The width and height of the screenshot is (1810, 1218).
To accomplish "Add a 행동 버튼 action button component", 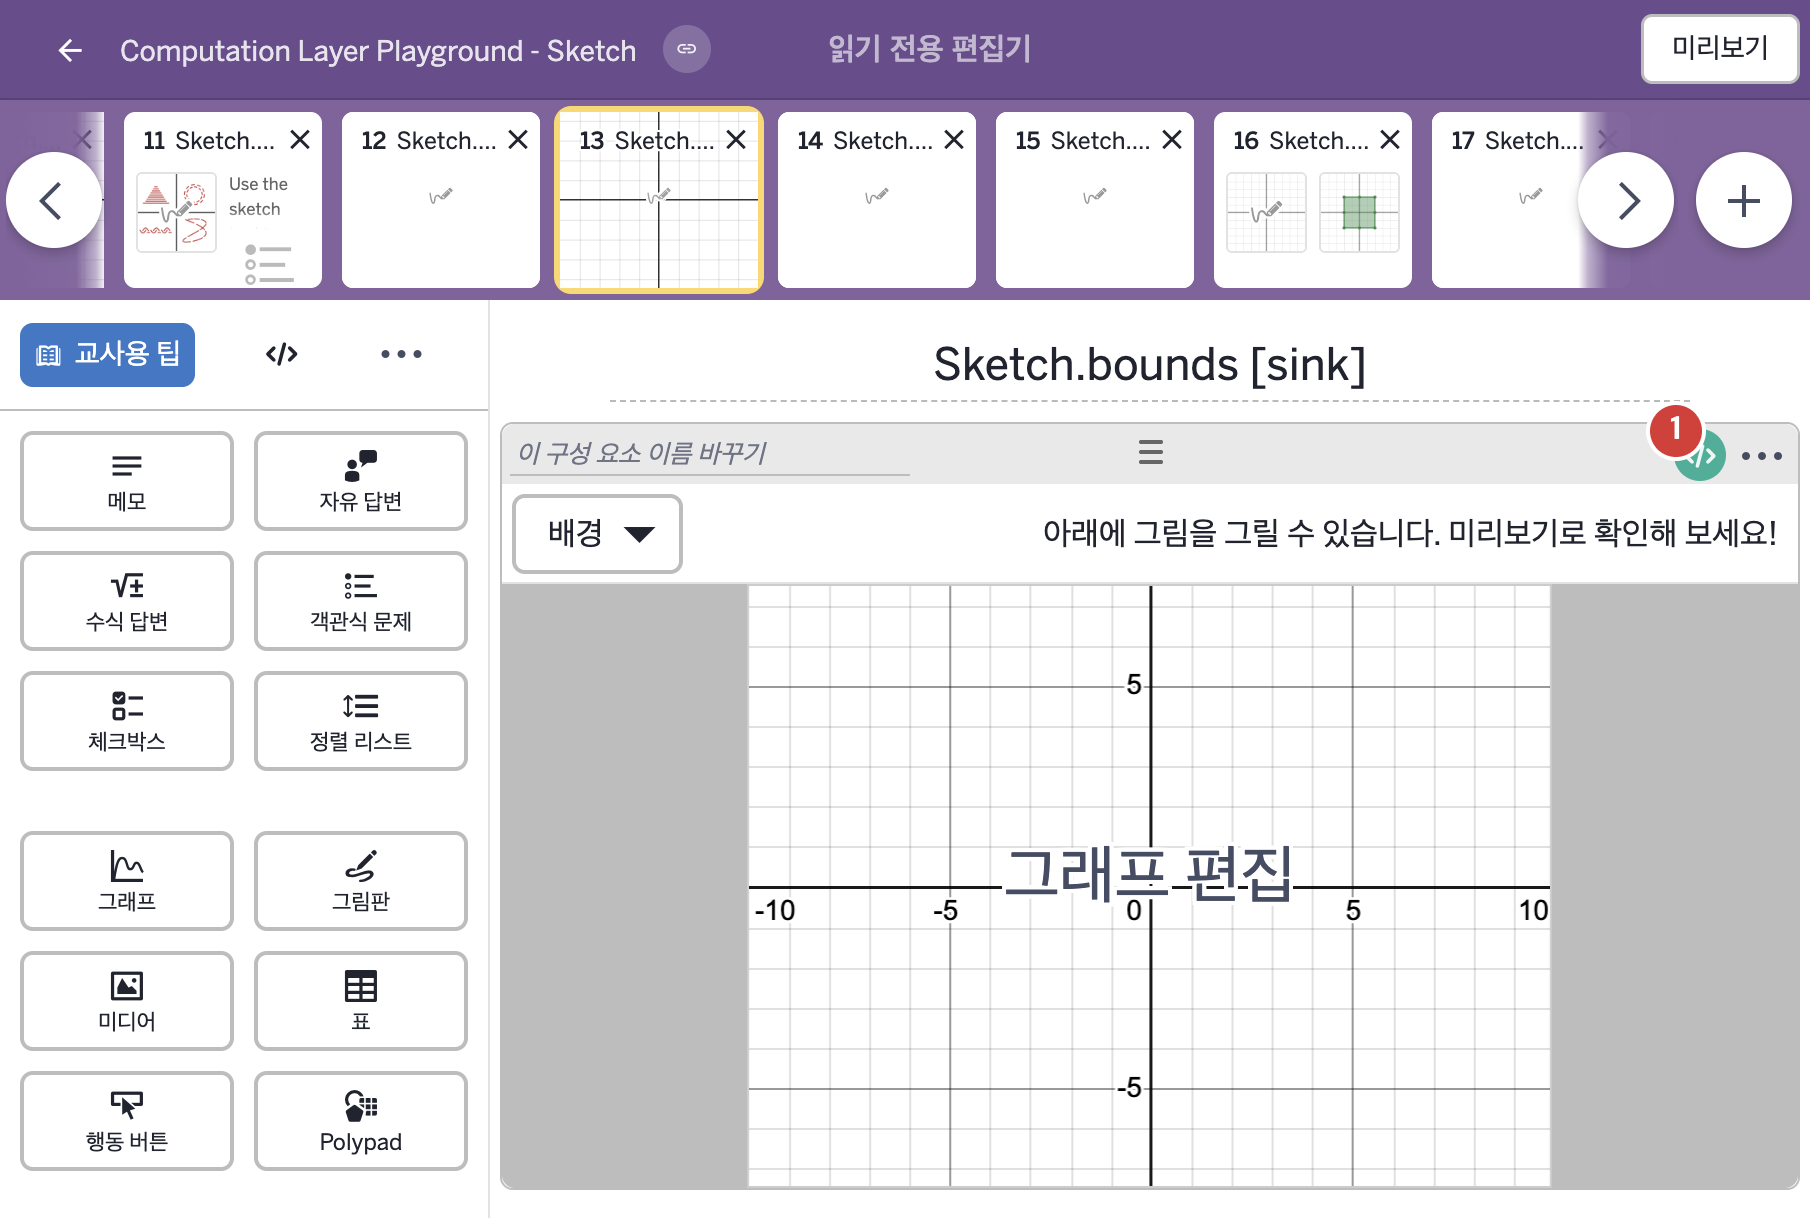I will coord(127,1121).
